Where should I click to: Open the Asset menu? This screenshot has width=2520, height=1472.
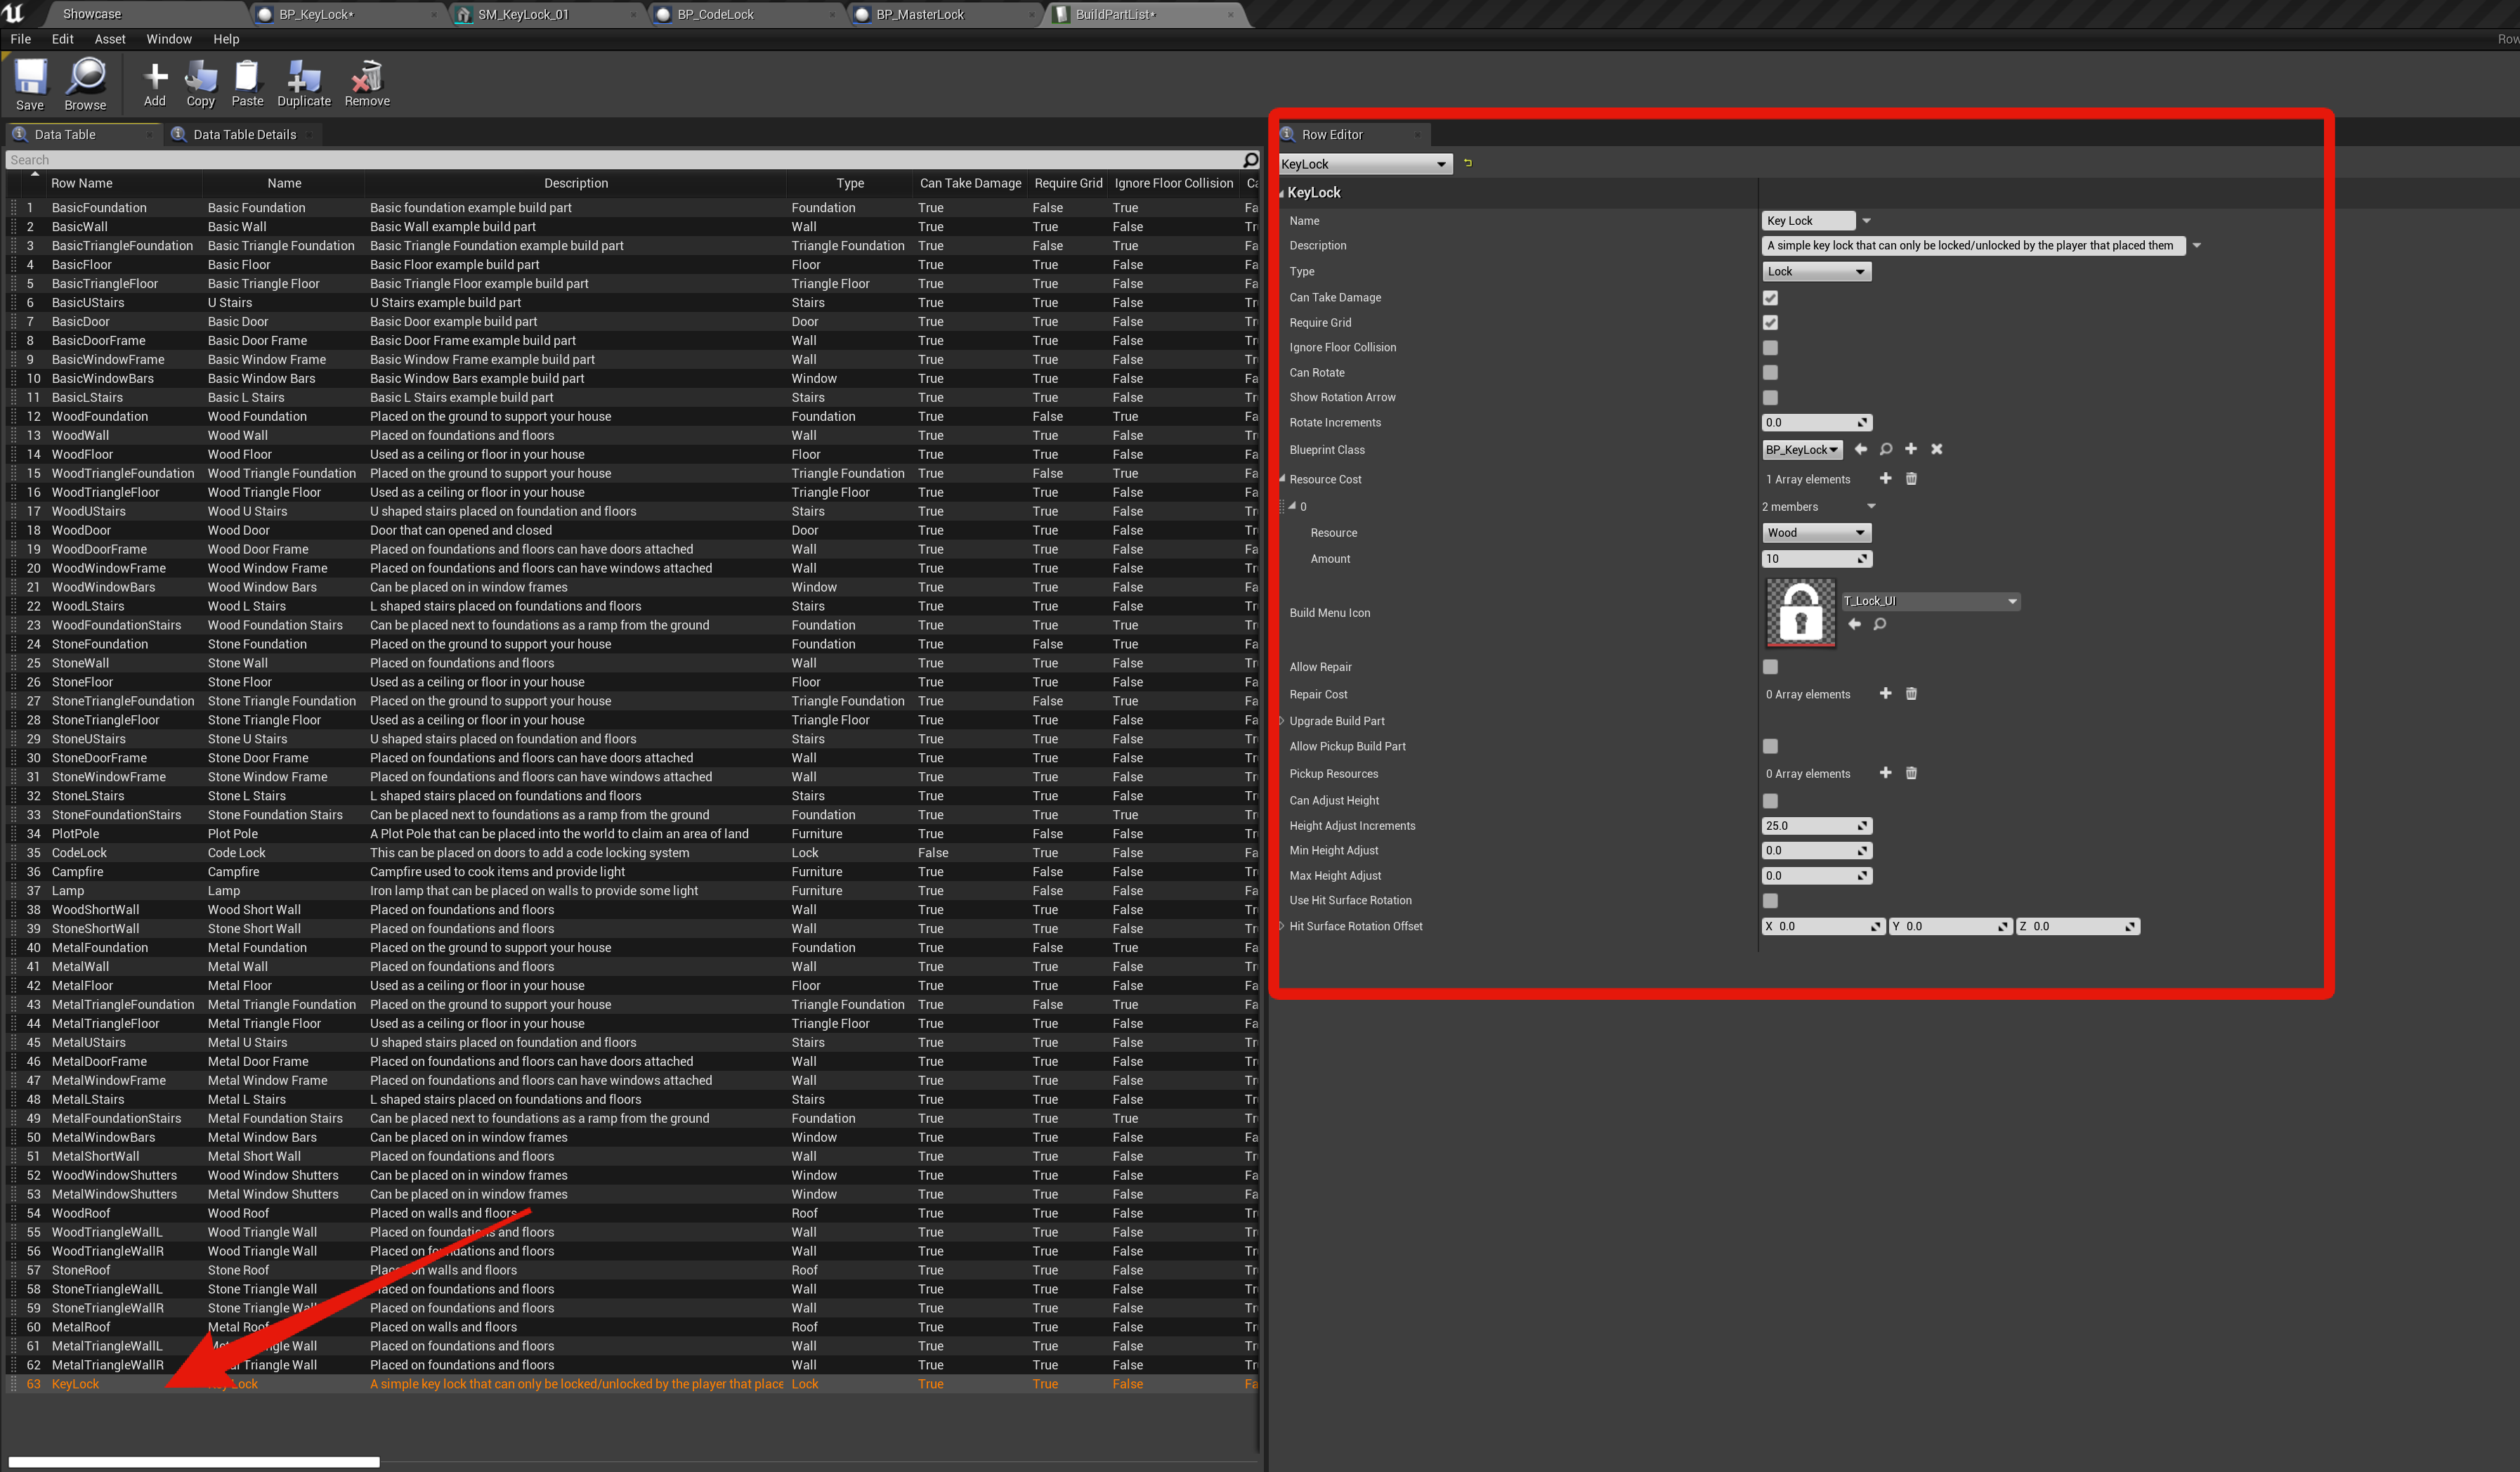tap(110, 39)
